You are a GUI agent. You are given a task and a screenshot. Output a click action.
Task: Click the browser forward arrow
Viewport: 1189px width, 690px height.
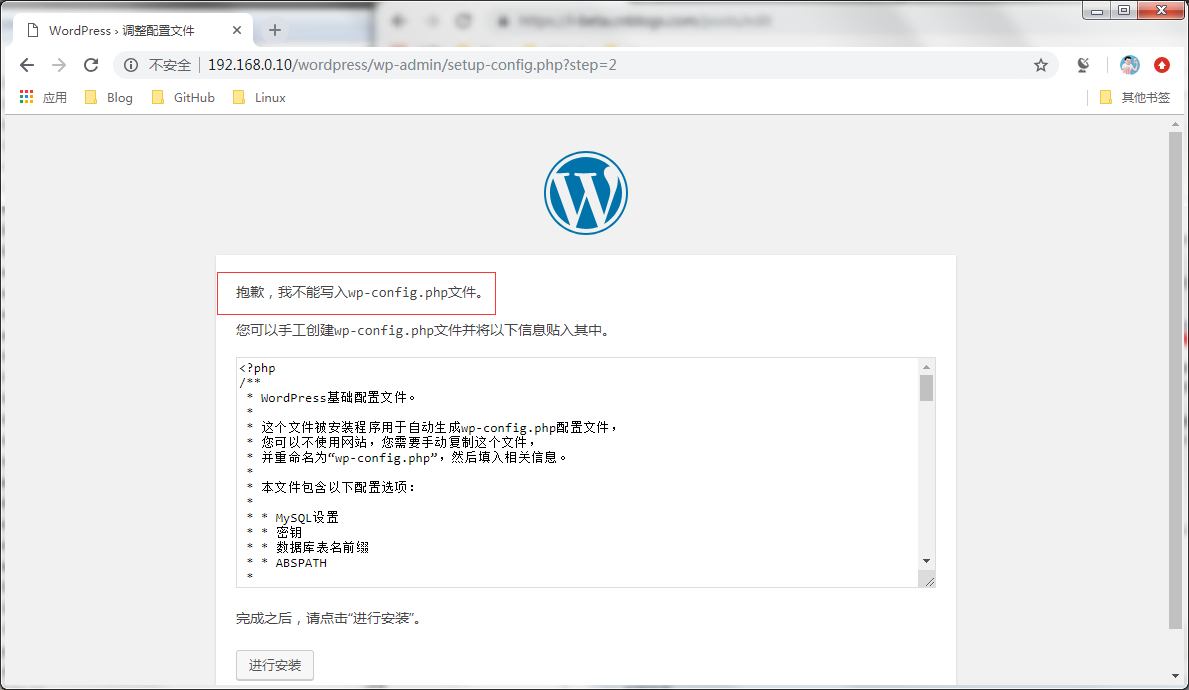(x=59, y=65)
